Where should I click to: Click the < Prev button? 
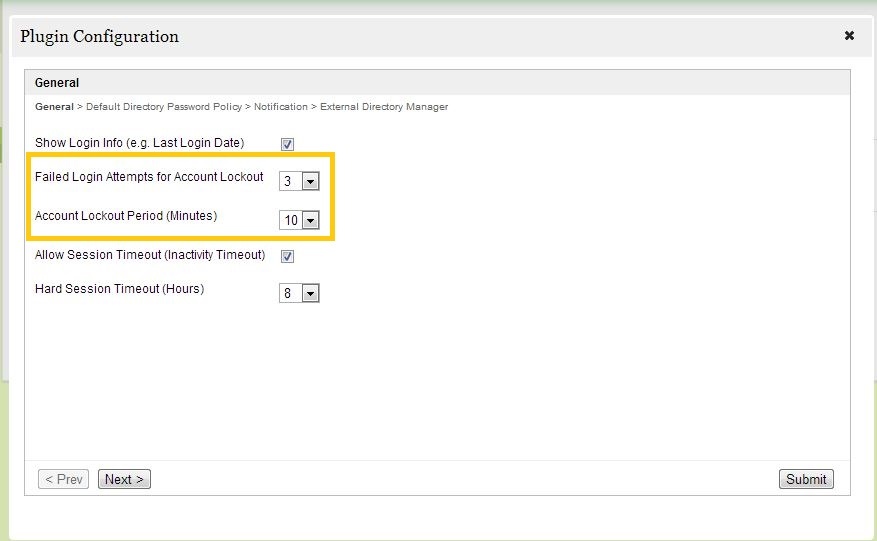point(64,479)
